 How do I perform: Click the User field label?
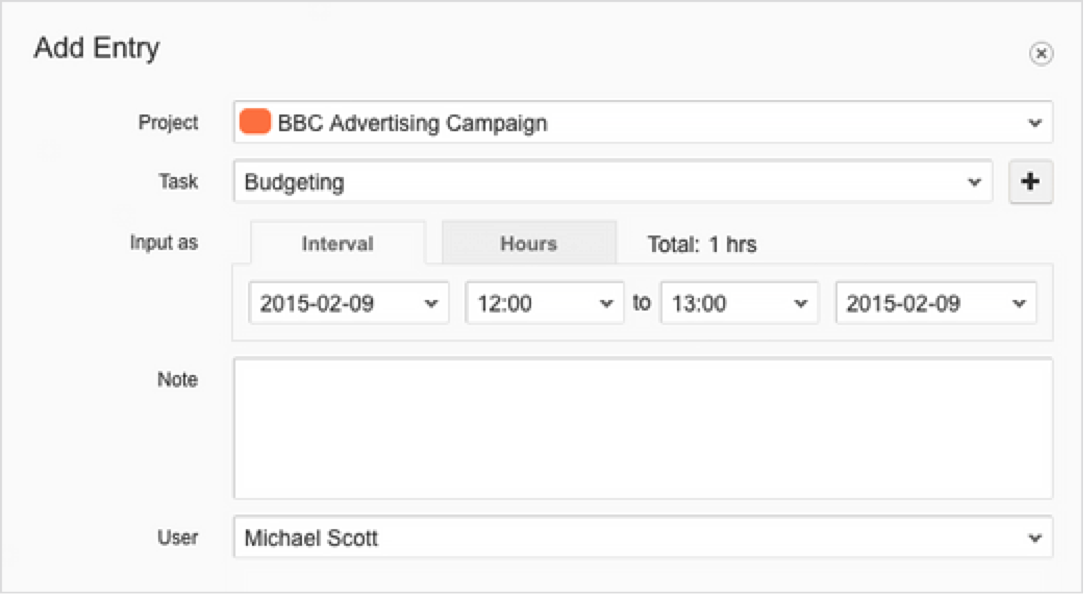point(178,537)
